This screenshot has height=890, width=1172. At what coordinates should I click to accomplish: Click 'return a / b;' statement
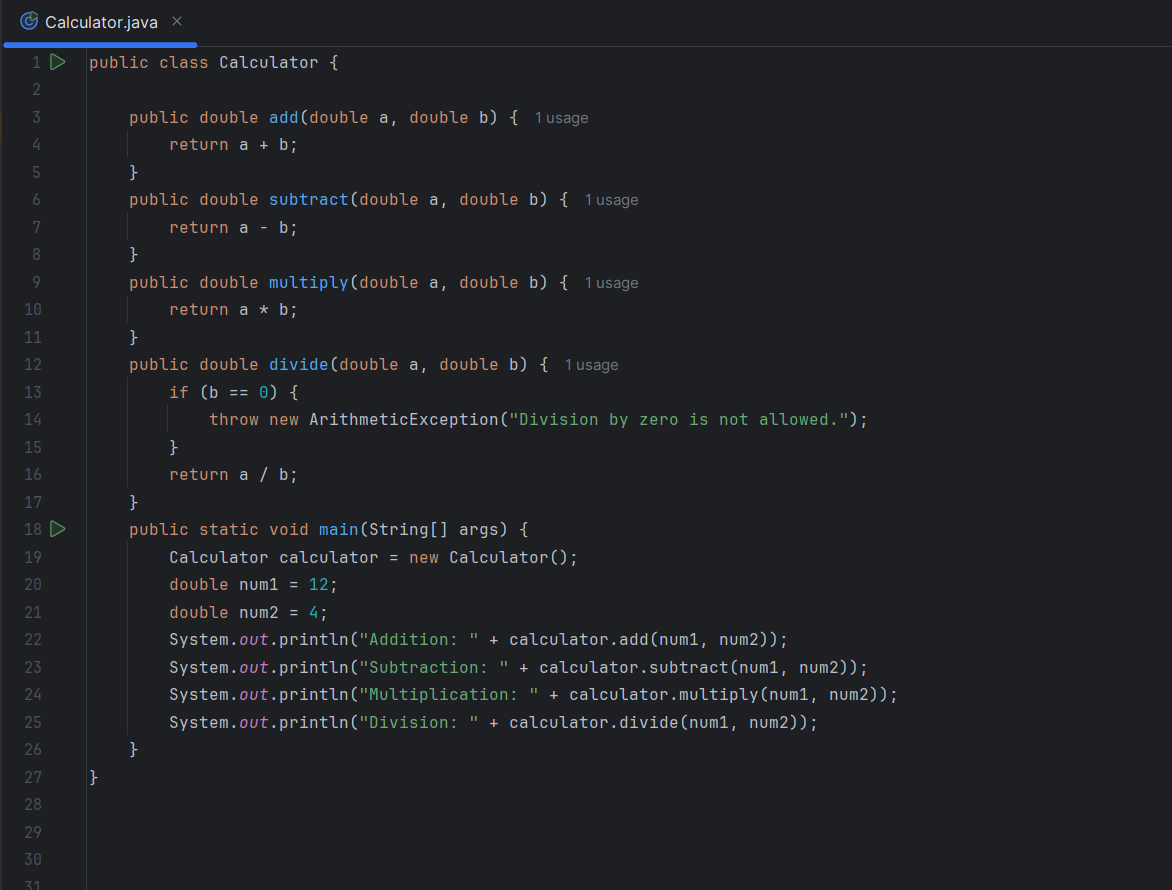click(x=233, y=475)
